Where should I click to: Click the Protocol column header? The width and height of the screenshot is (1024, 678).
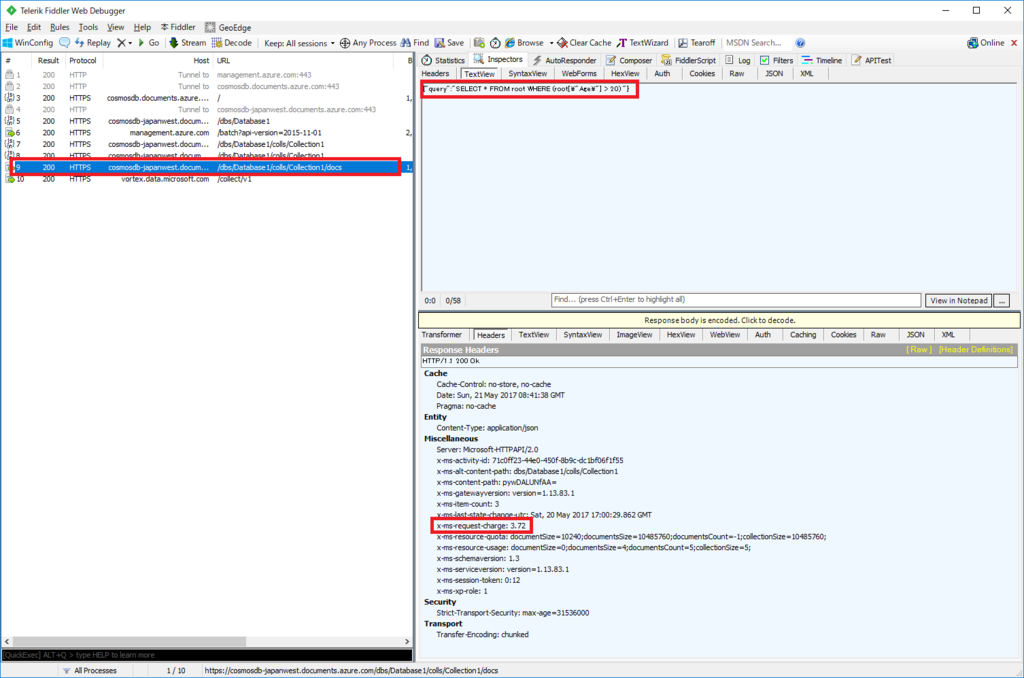pos(83,60)
